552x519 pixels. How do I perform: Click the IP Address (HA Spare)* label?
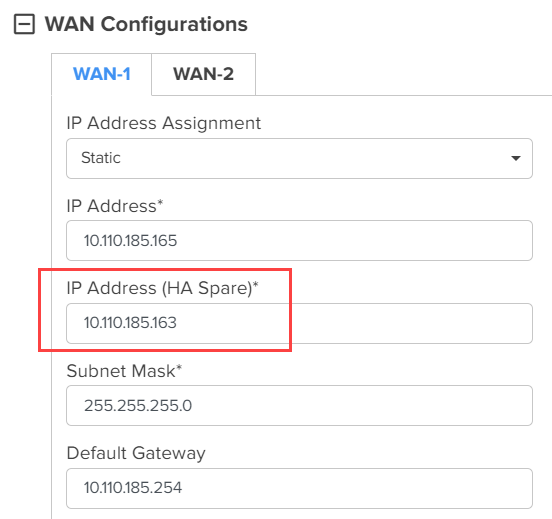click(x=162, y=288)
